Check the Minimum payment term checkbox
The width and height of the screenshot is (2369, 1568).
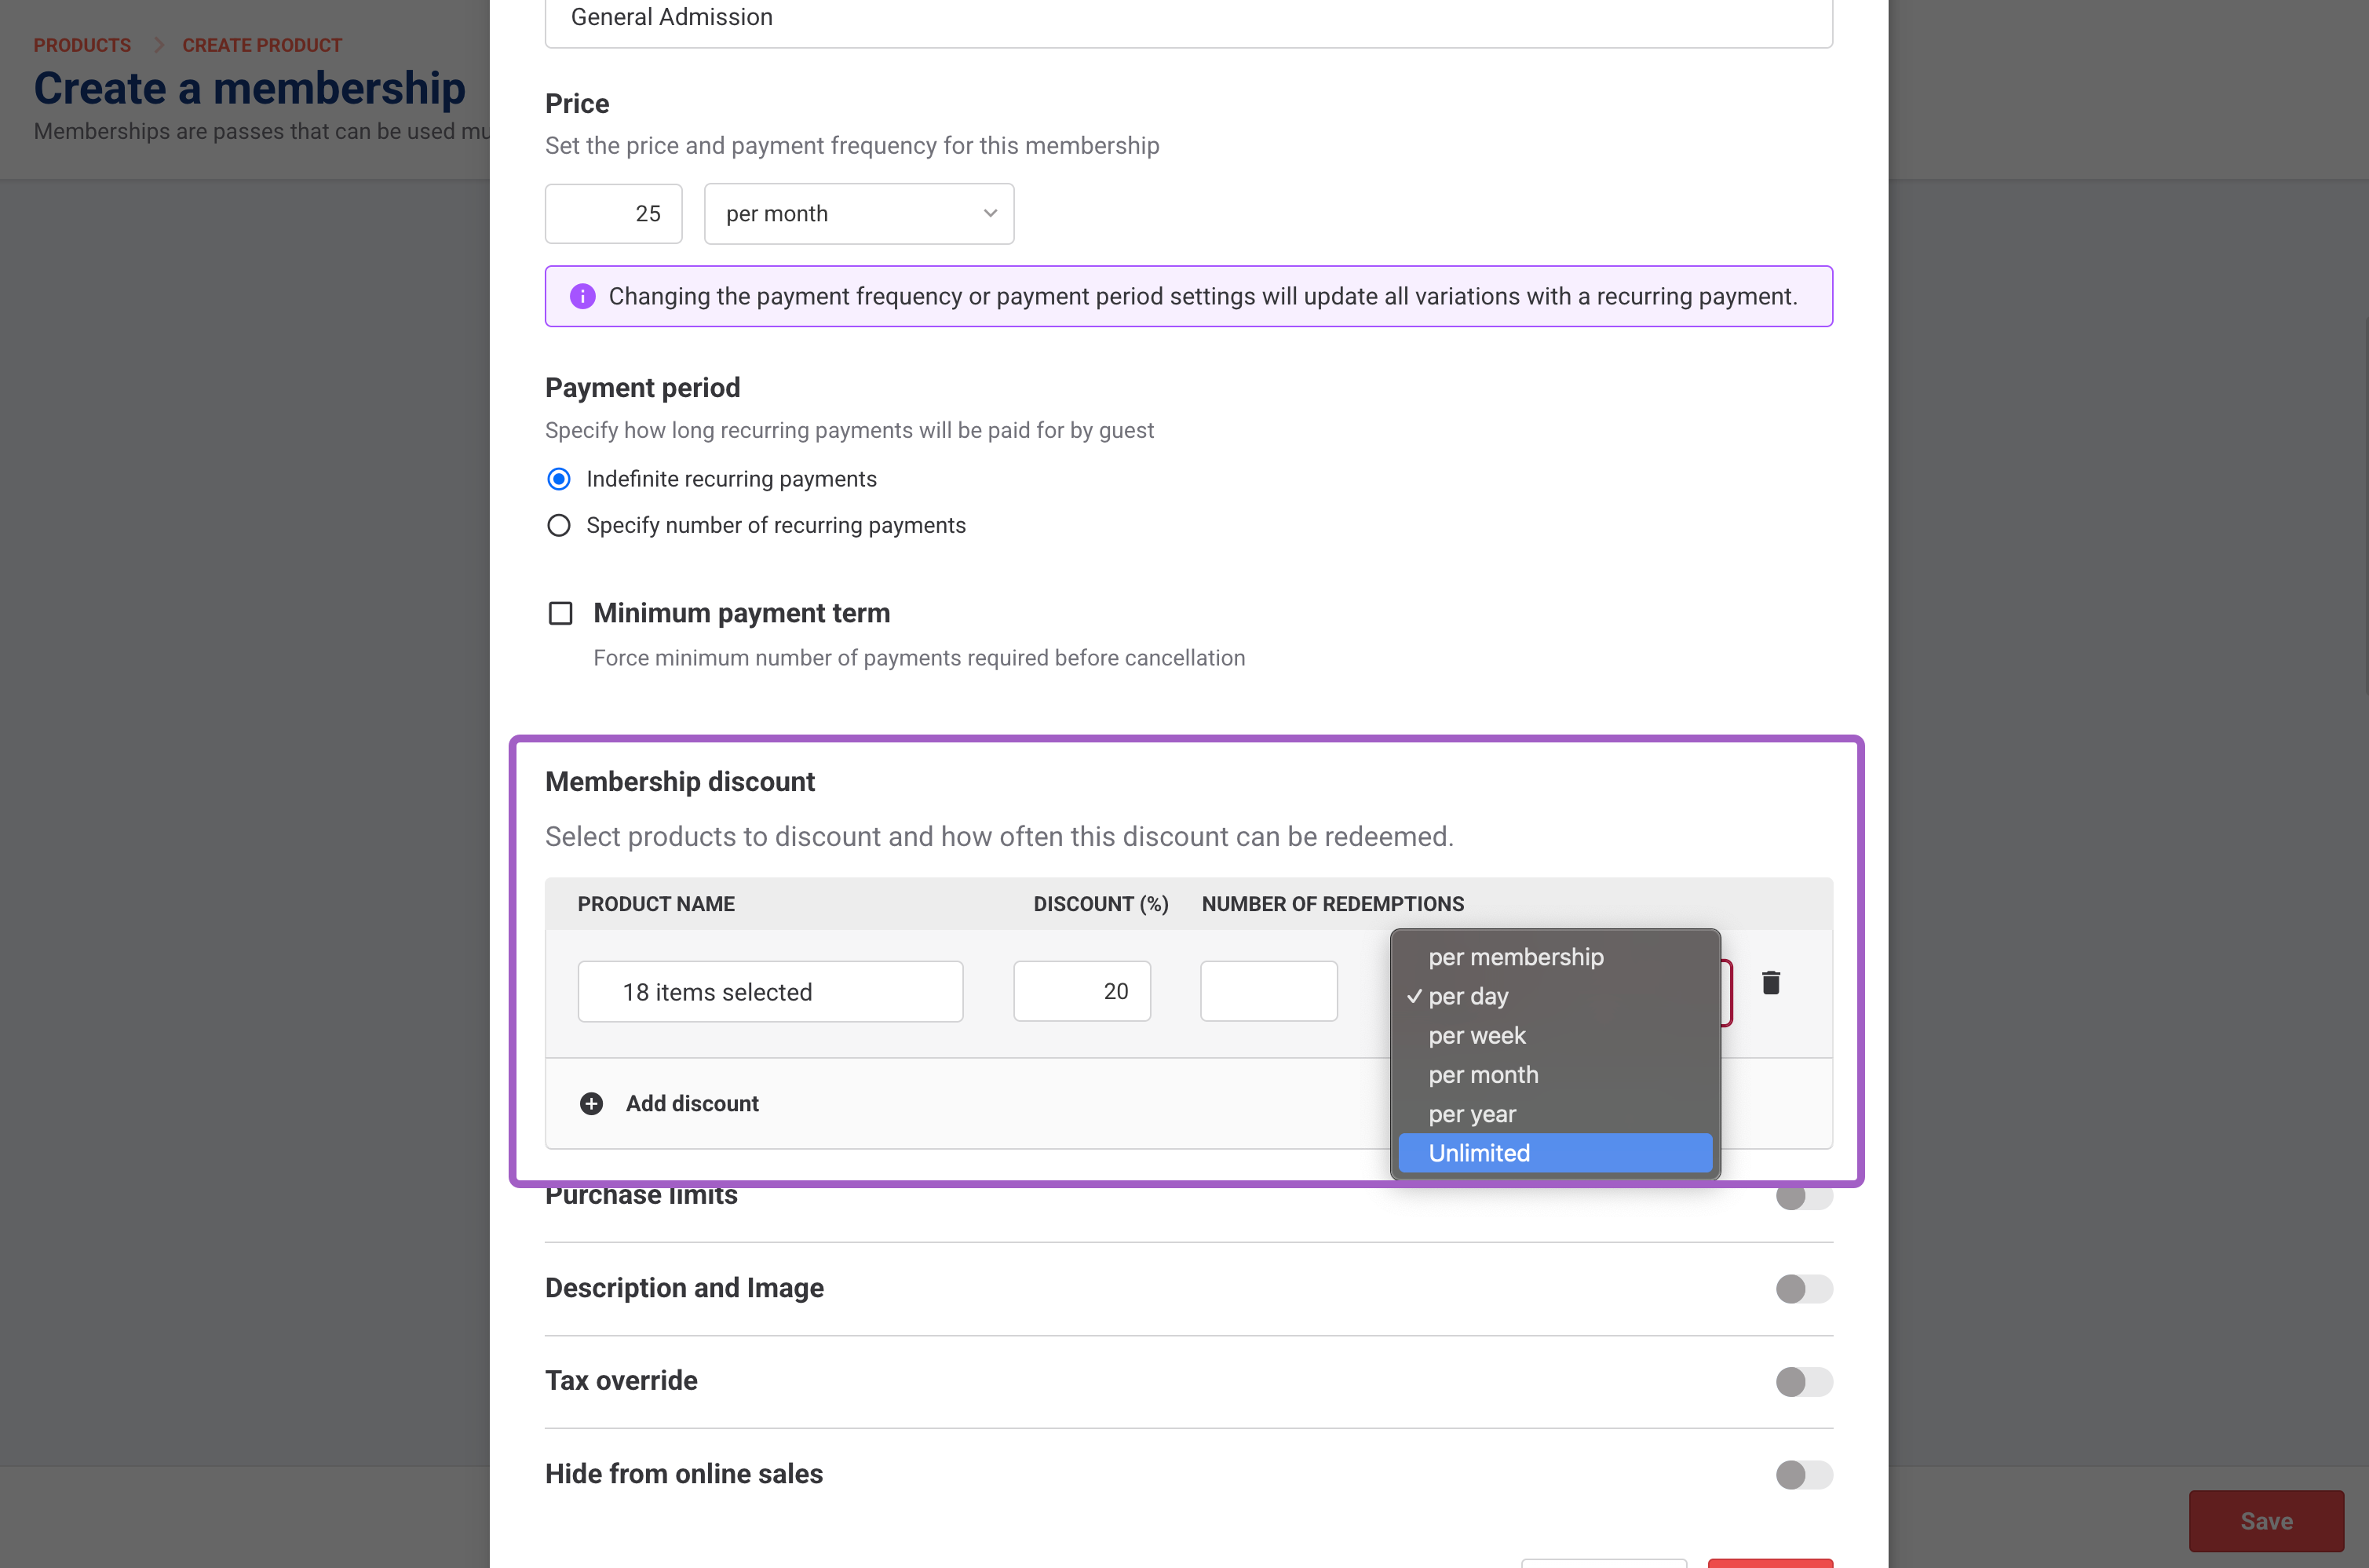(560, 613)
